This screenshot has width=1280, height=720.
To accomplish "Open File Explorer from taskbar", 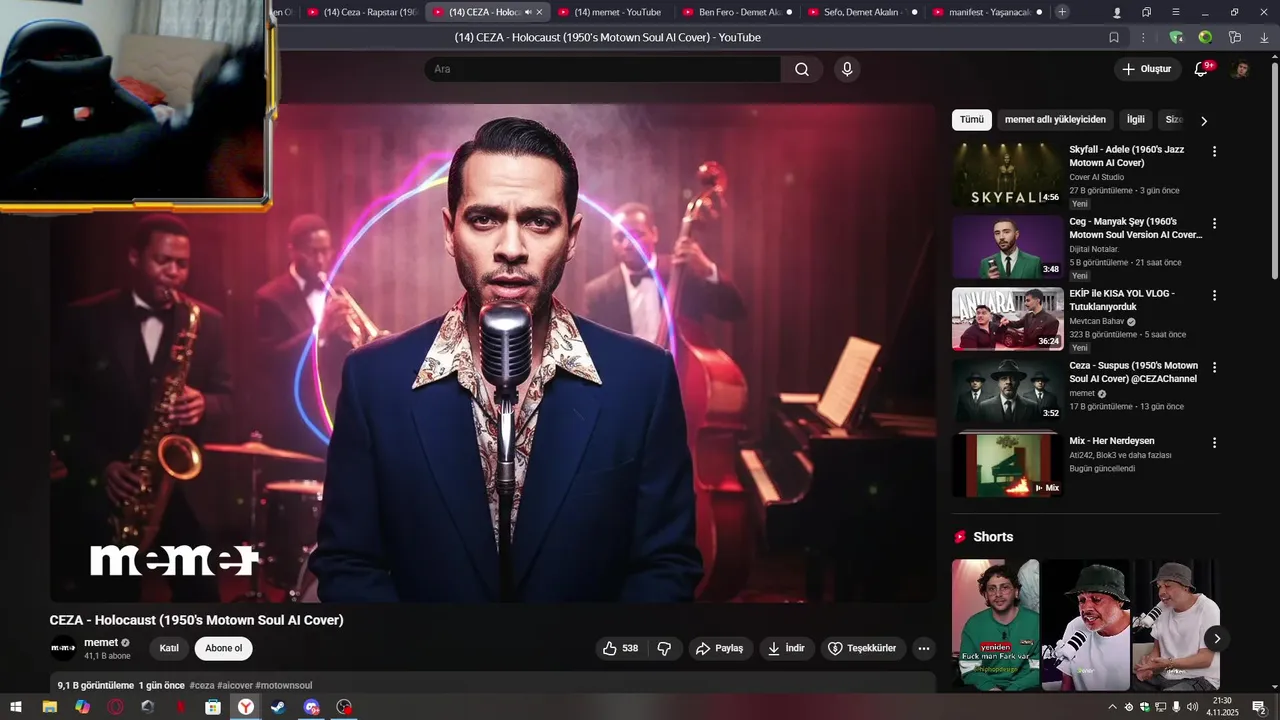I will tap(49, 707).
